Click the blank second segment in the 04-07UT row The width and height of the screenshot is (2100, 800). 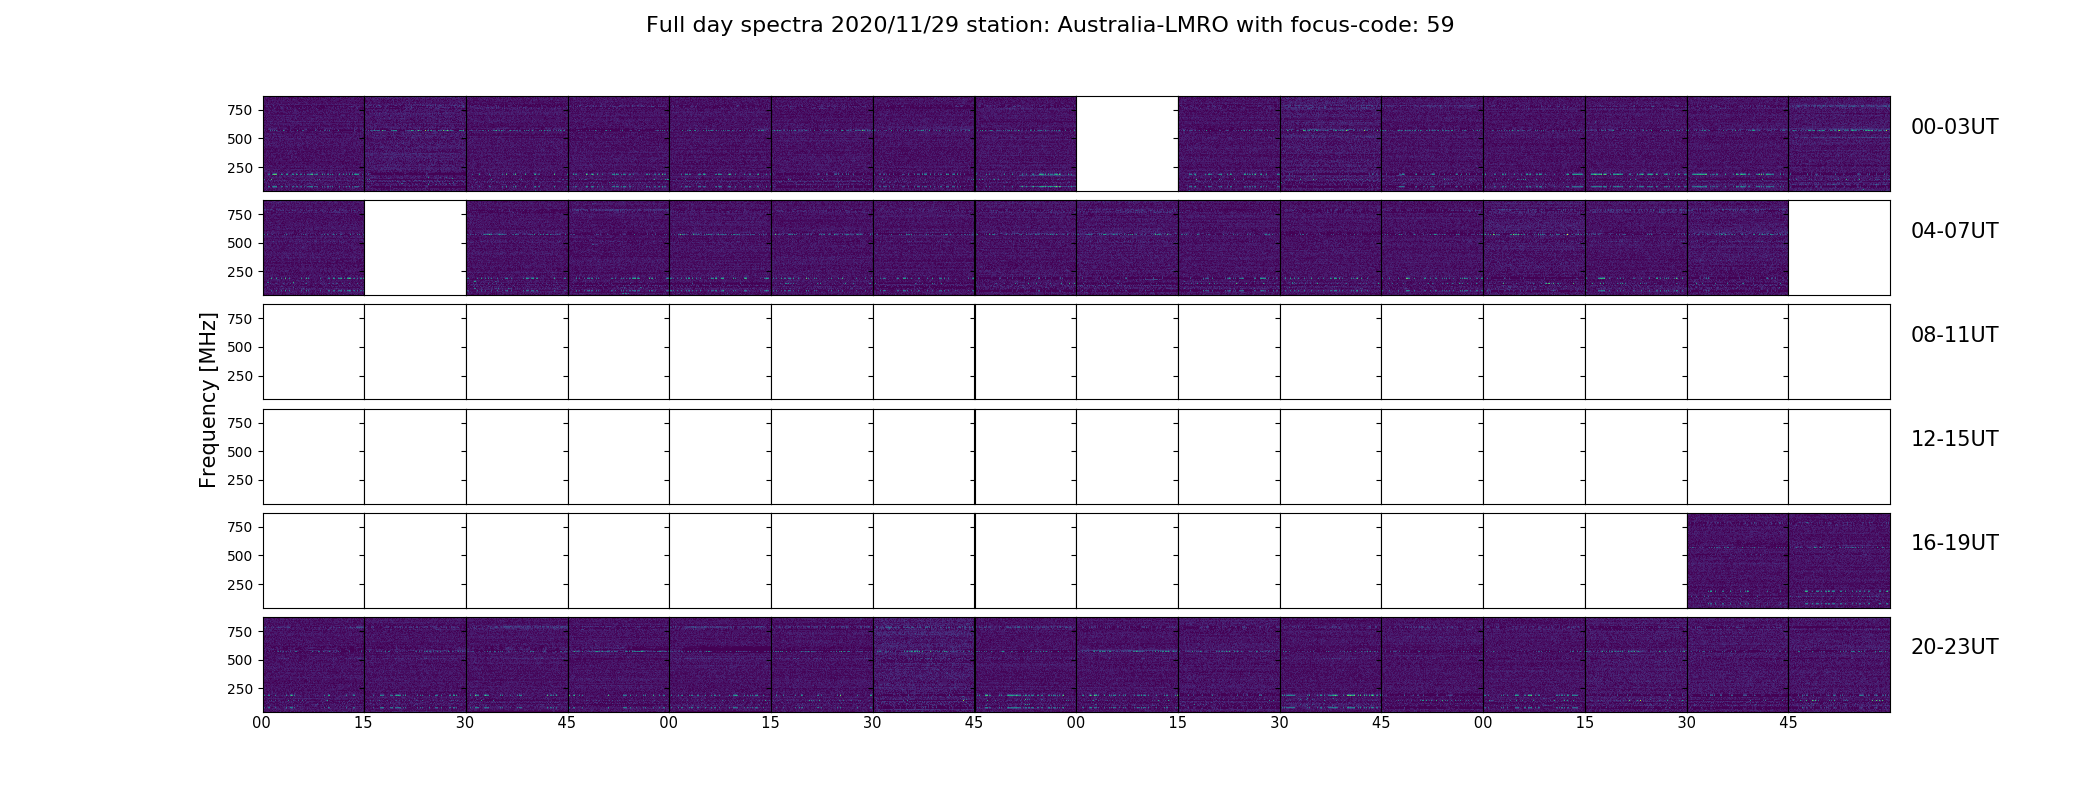[415, 248]
